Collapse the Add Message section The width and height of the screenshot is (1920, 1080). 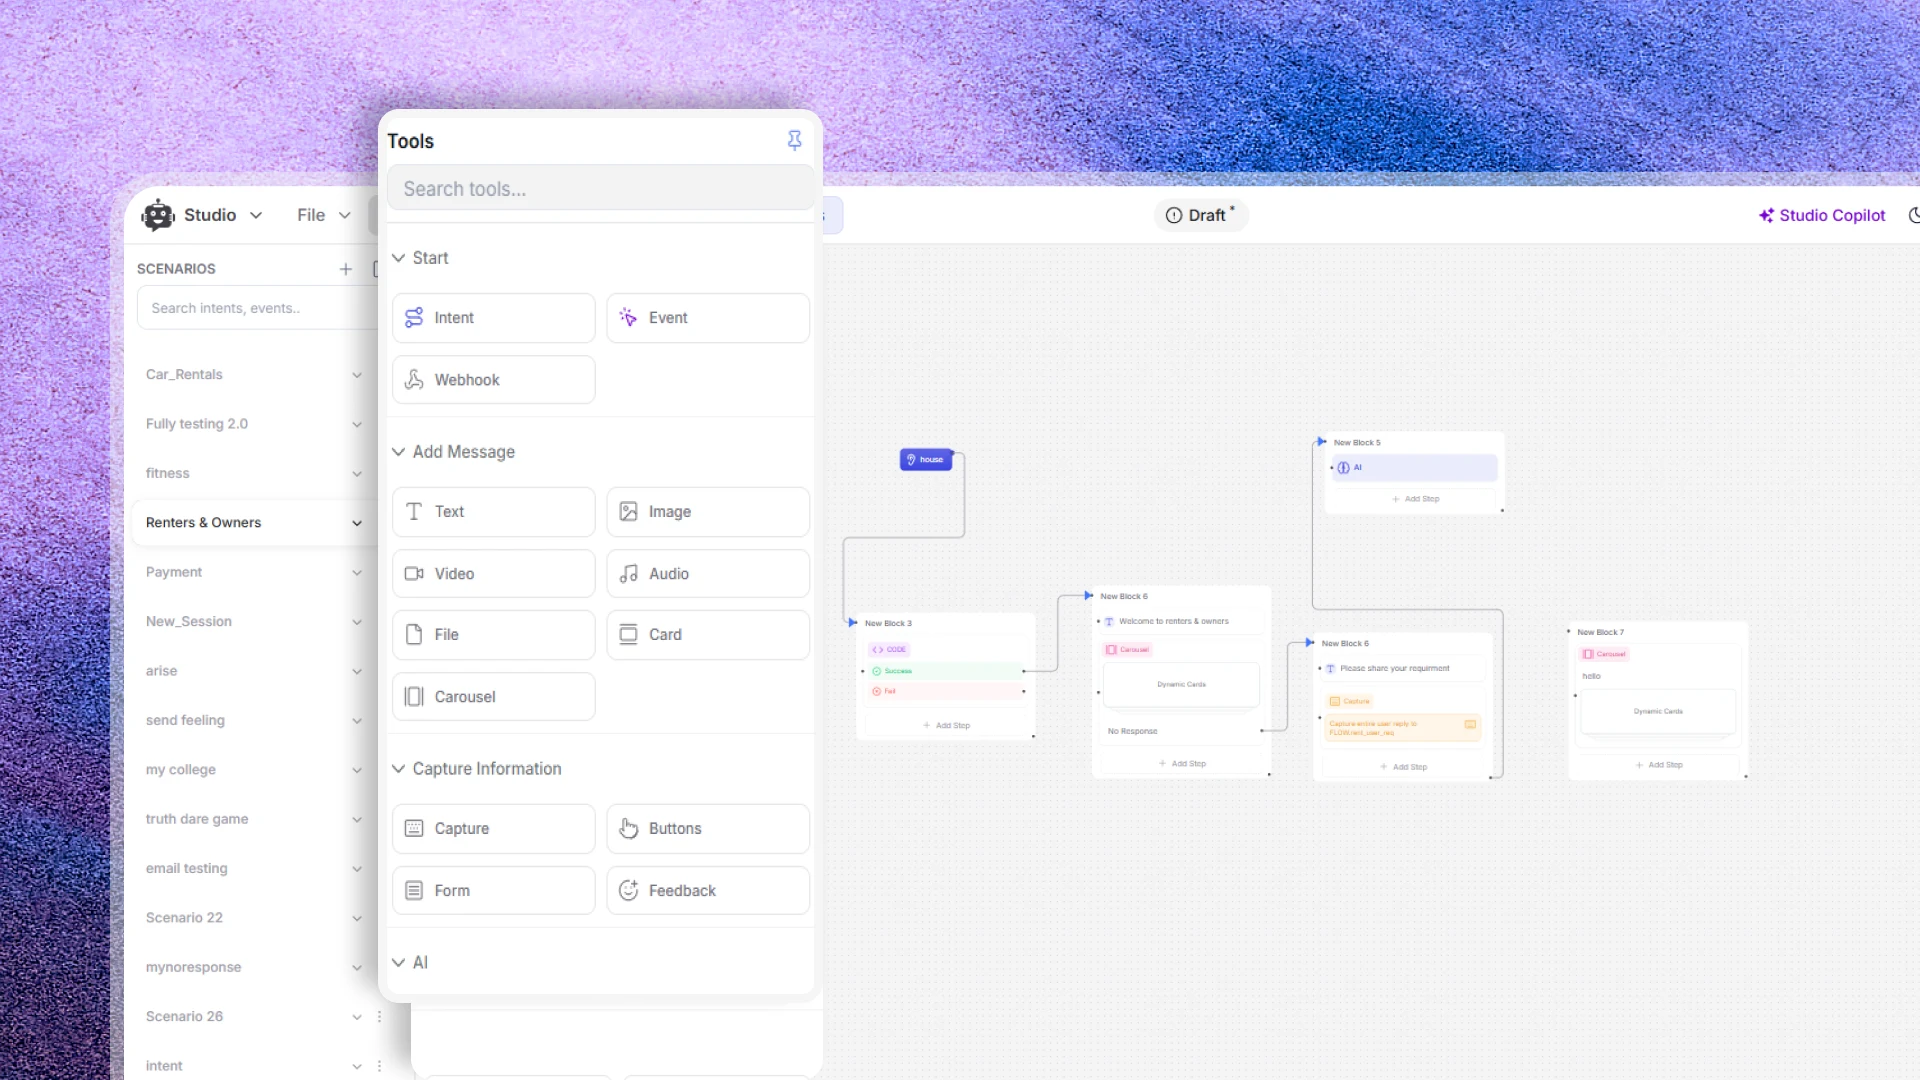[x=398, y=452]
